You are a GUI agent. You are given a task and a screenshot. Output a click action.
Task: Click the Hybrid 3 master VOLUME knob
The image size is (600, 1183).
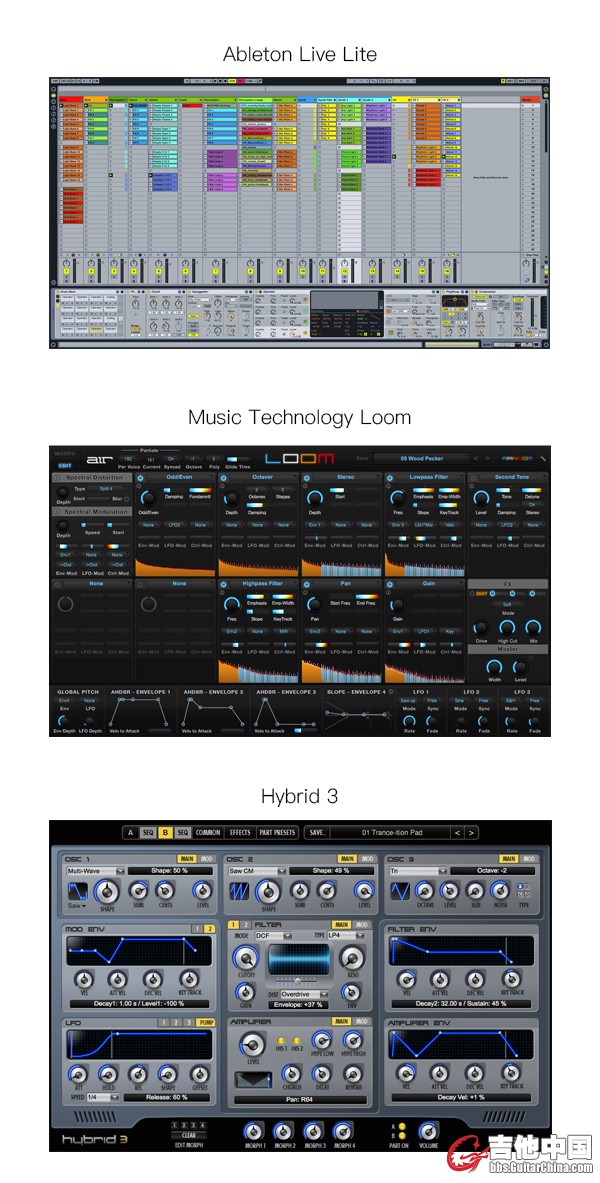coord(428,1128)
